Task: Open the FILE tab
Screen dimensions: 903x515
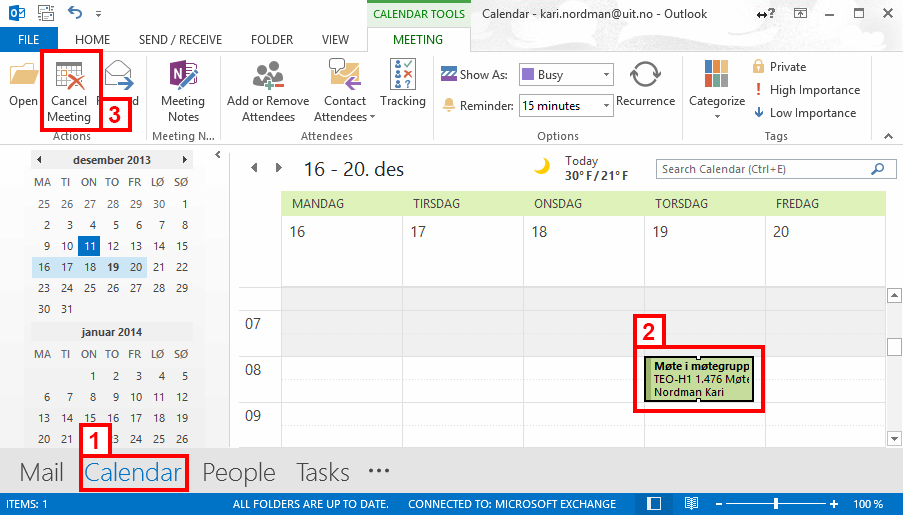Action: pos(29,40)
